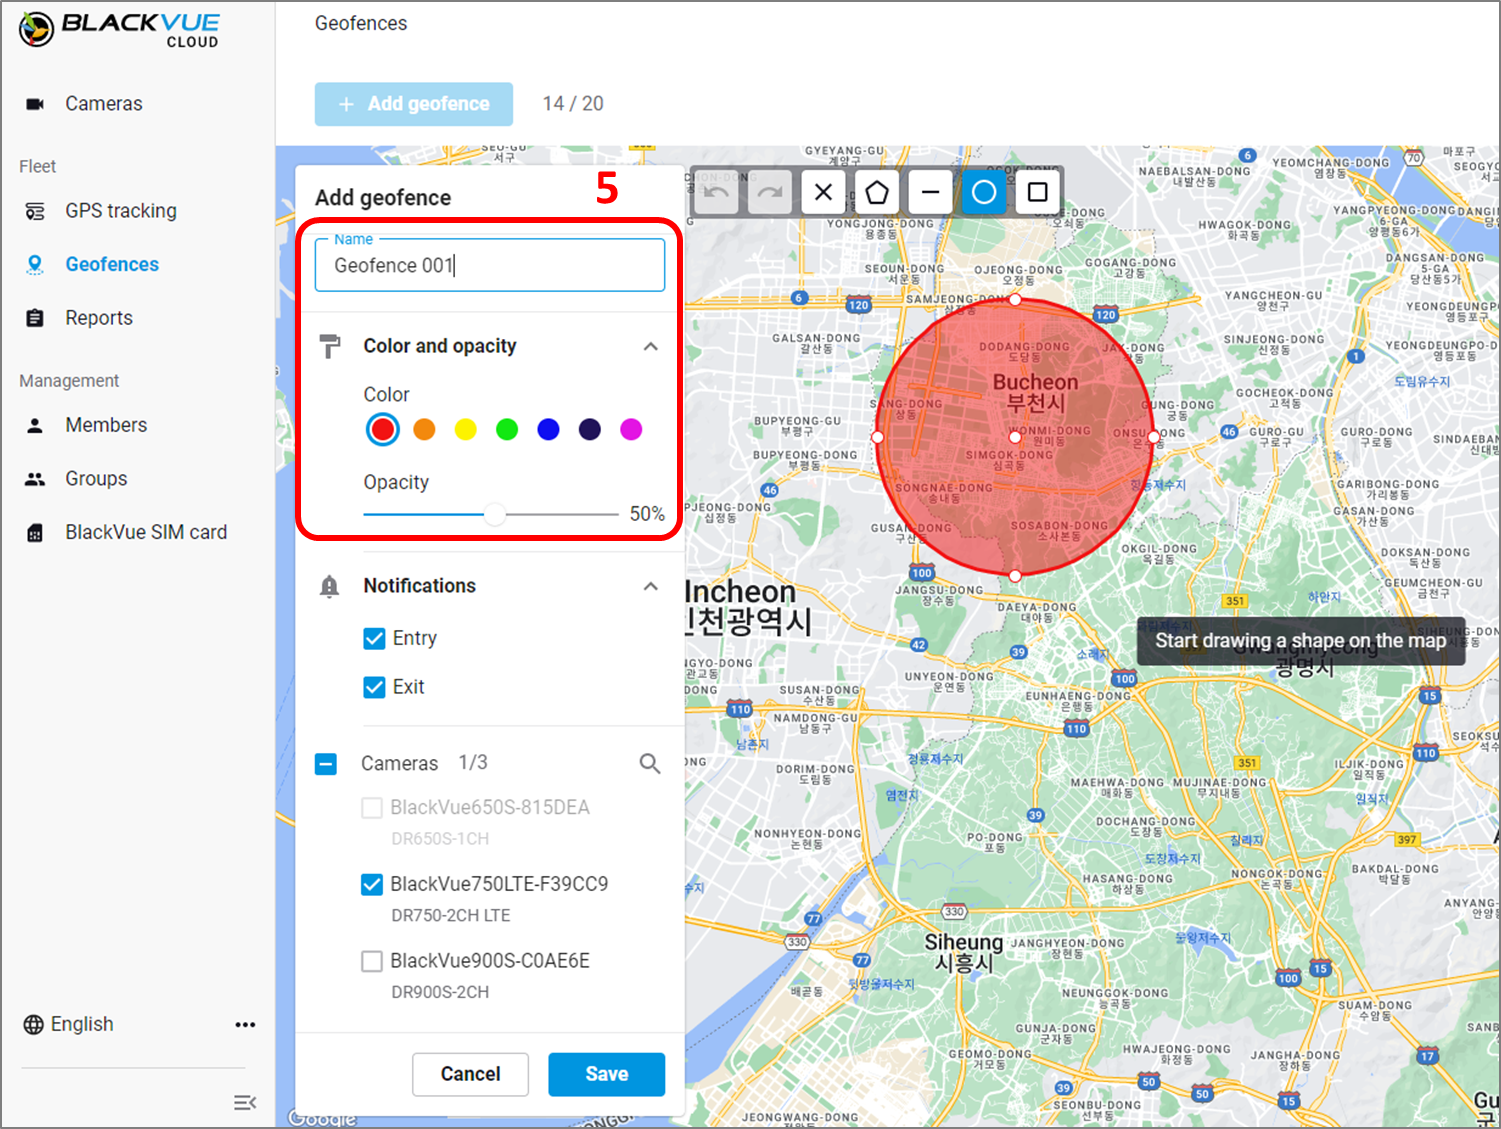Click the SIM card icon

(35, 532)
